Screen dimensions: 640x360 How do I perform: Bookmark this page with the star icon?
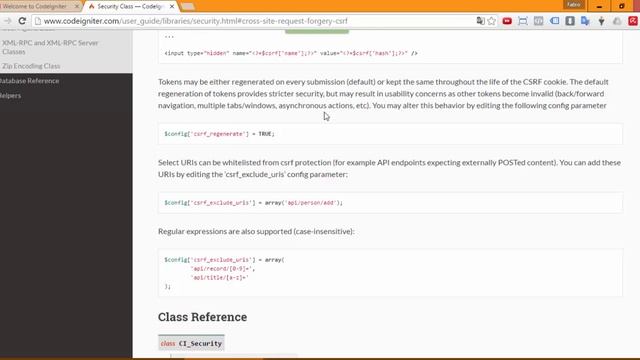point(491,21)
